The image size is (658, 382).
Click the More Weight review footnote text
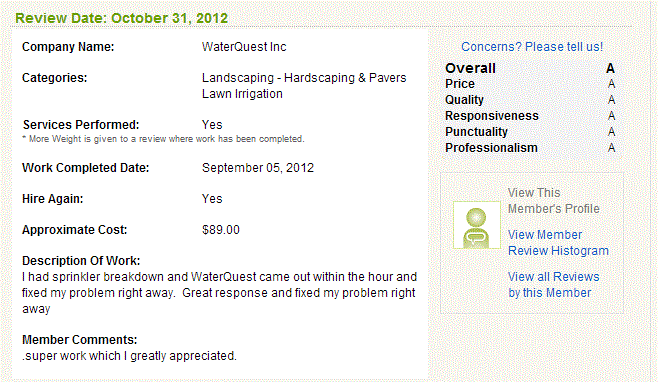coord(163,139)
